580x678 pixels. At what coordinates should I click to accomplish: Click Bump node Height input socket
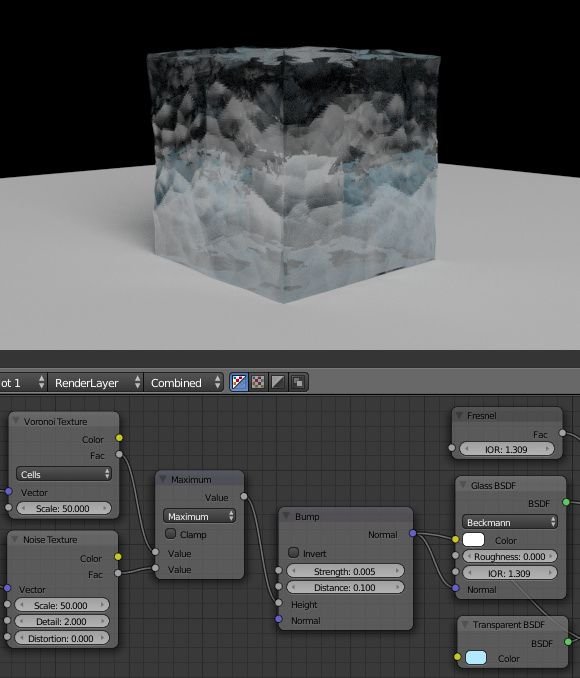click(279, 603)
